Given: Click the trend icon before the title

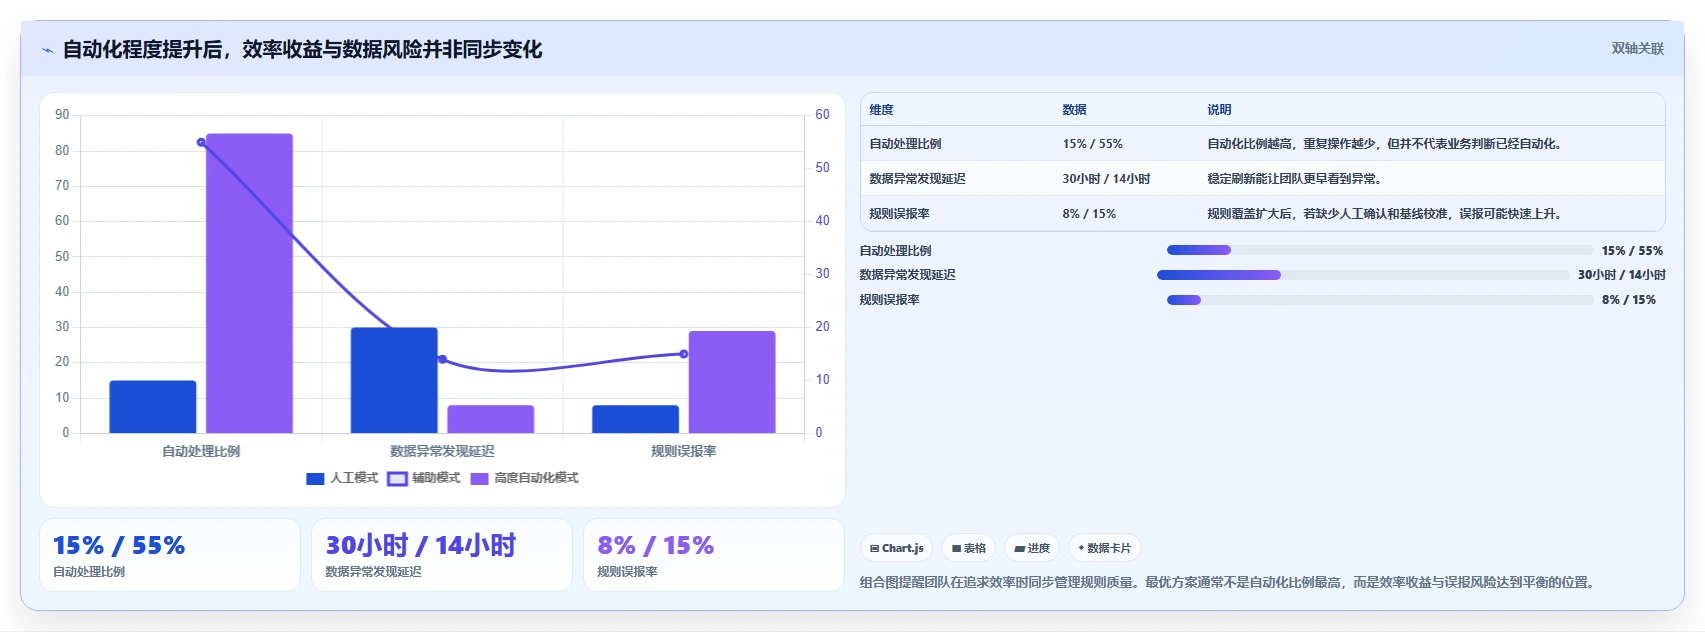Looking at the screenshot, I should [x=47, y=50].
